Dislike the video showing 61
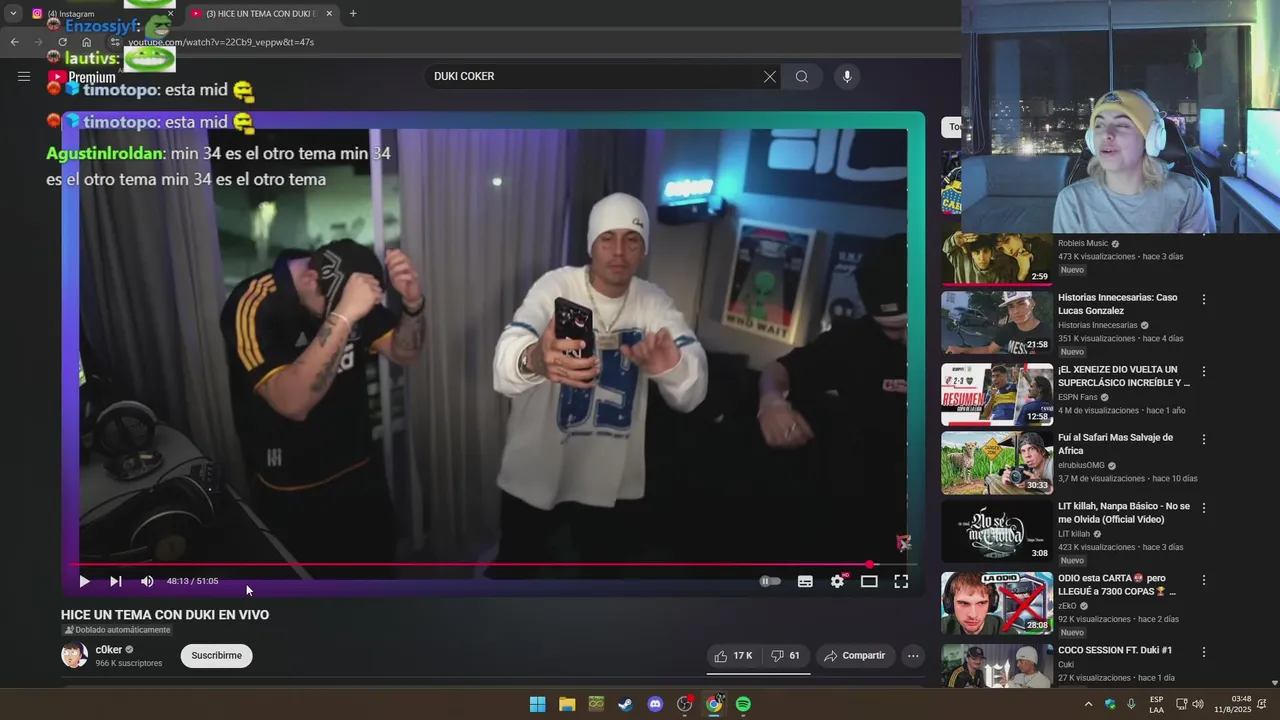The width and height of the screenshot is (1280, 720). [x=785, y=656]
